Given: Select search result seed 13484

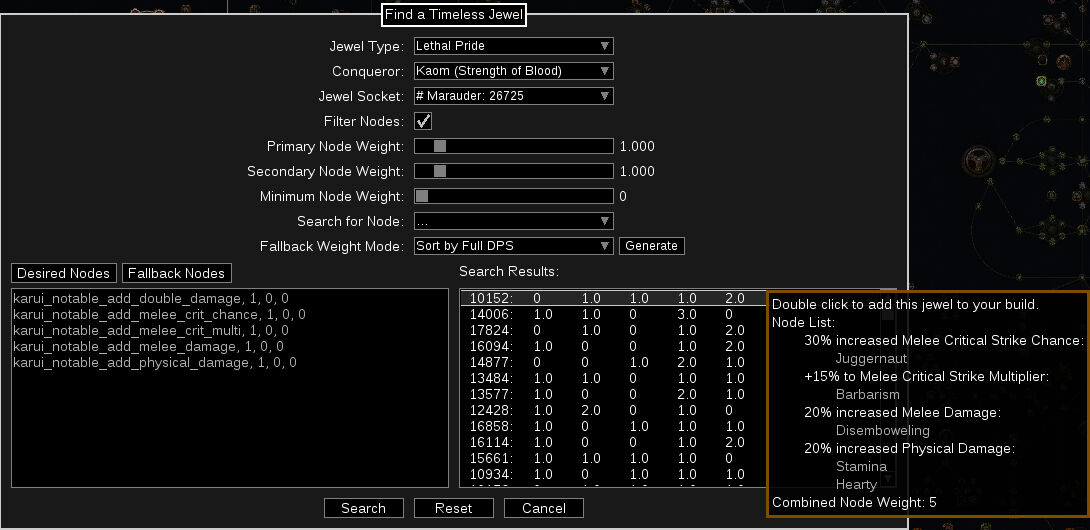Looking at the screenshot, I should point(614,378).
